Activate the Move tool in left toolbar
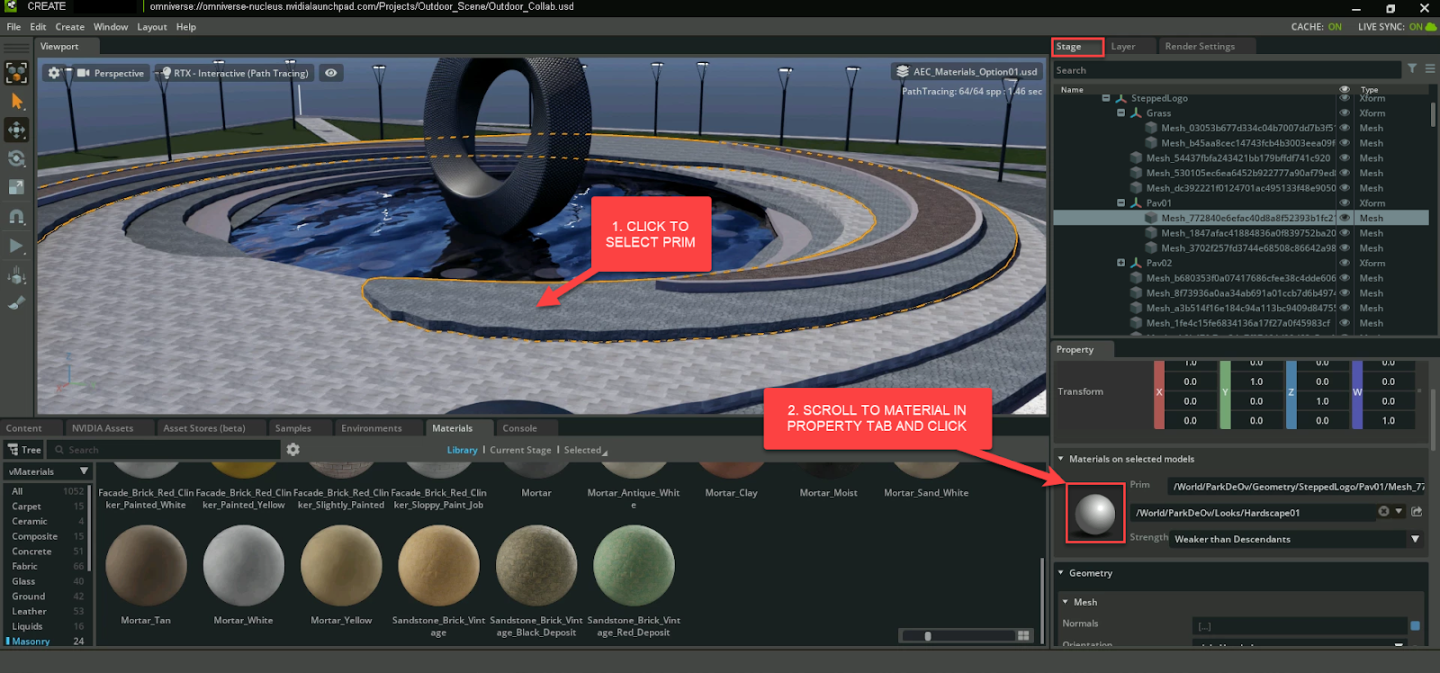 pos(17,130)
